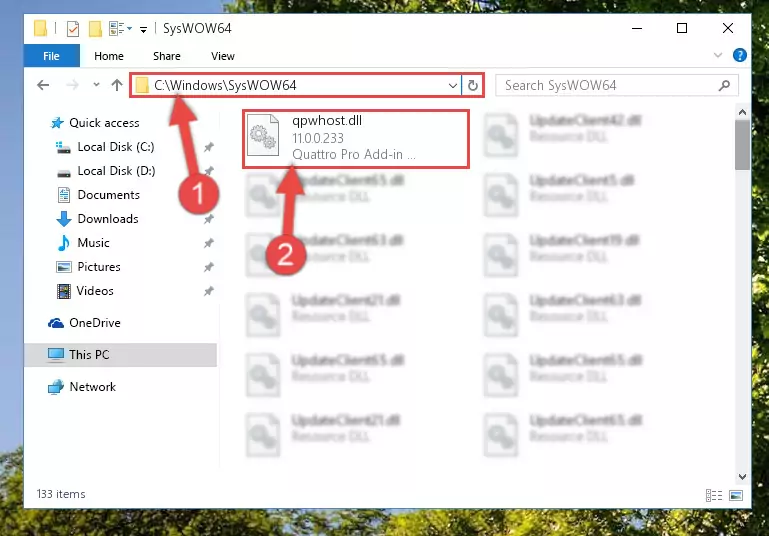769x536 pixels.
Task: Expand the ribbon with the chevron
Action: pyautogui.click(x=718, y=55)
